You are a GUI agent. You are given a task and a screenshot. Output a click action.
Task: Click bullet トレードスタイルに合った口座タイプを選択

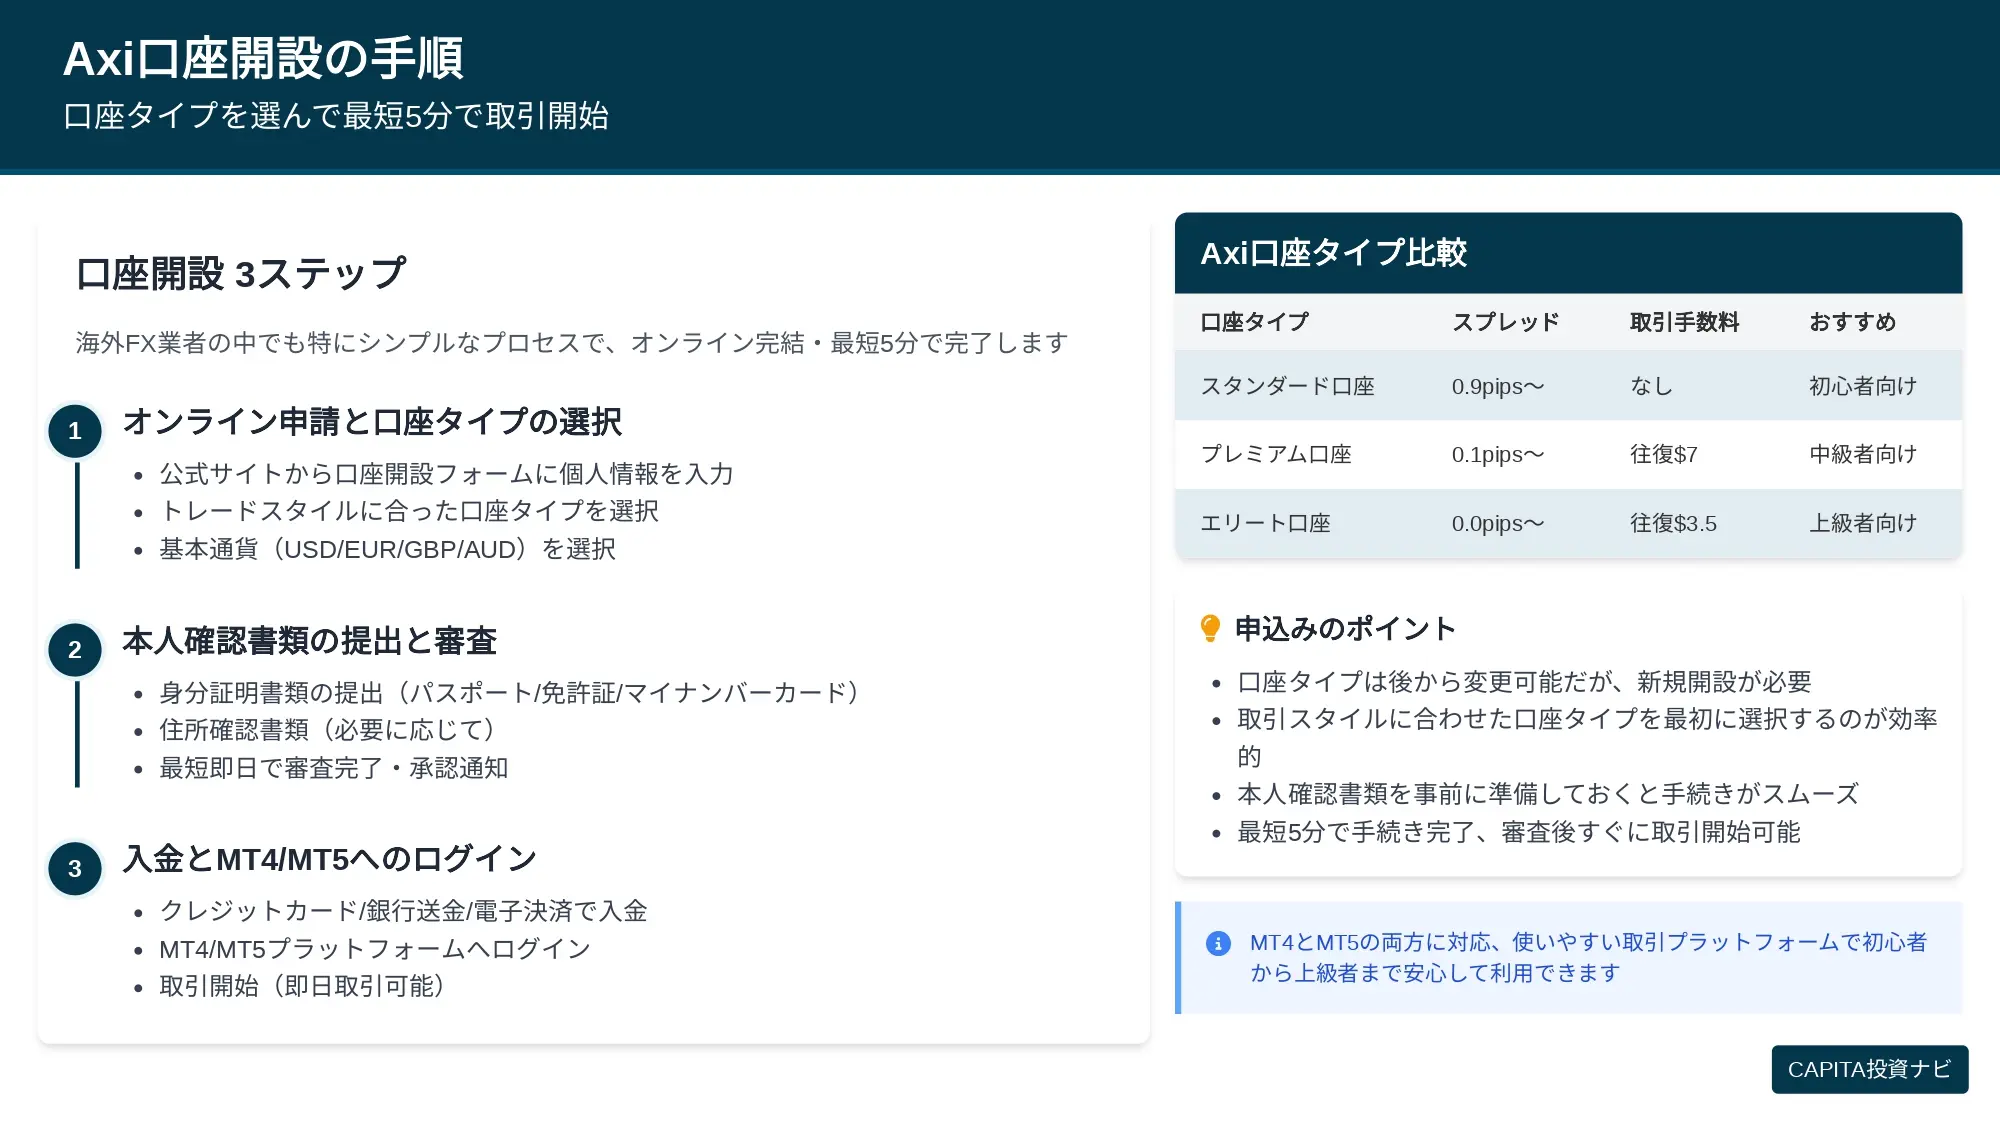409,511
